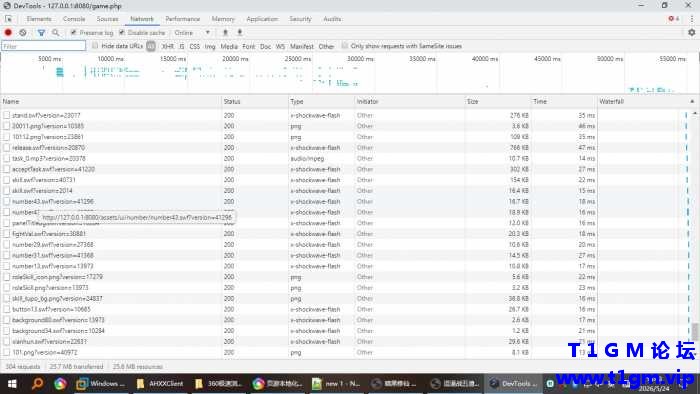Viewport: 700px width, 394px height.
Task: Open taskbar search magnifier
Action: (37, 383)
